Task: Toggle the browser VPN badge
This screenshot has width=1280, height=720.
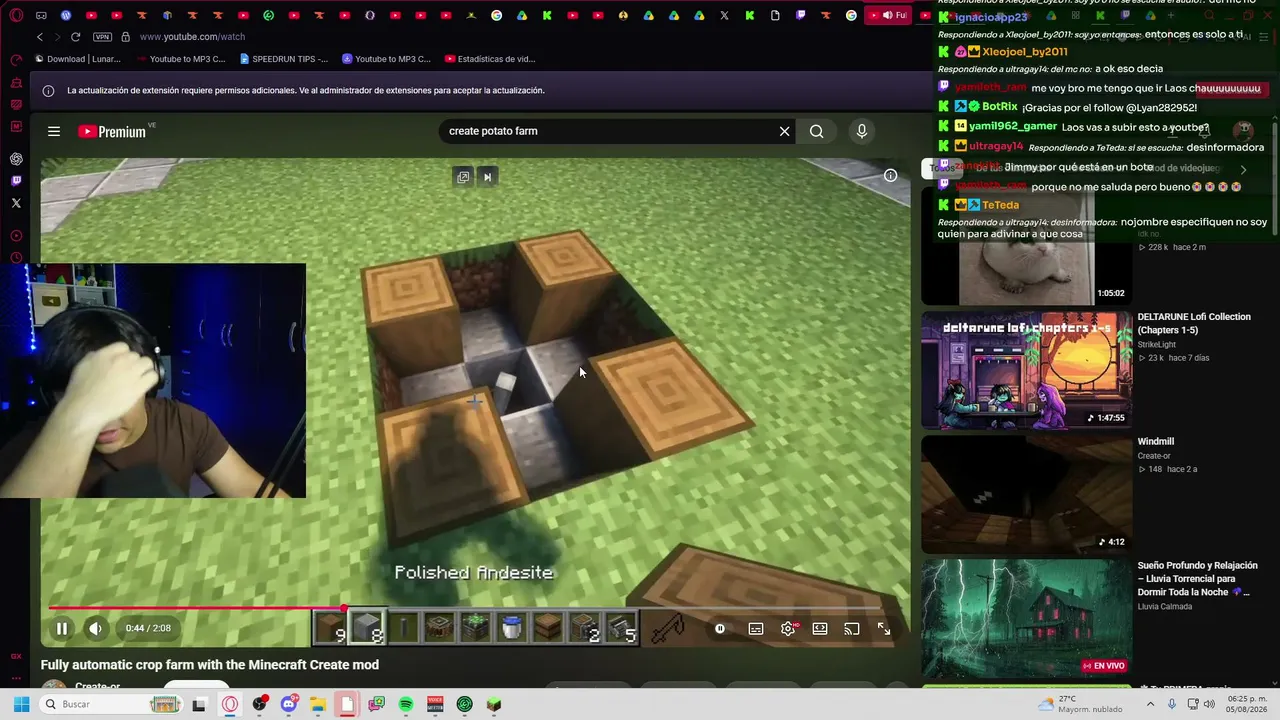Action: point(102,37)
